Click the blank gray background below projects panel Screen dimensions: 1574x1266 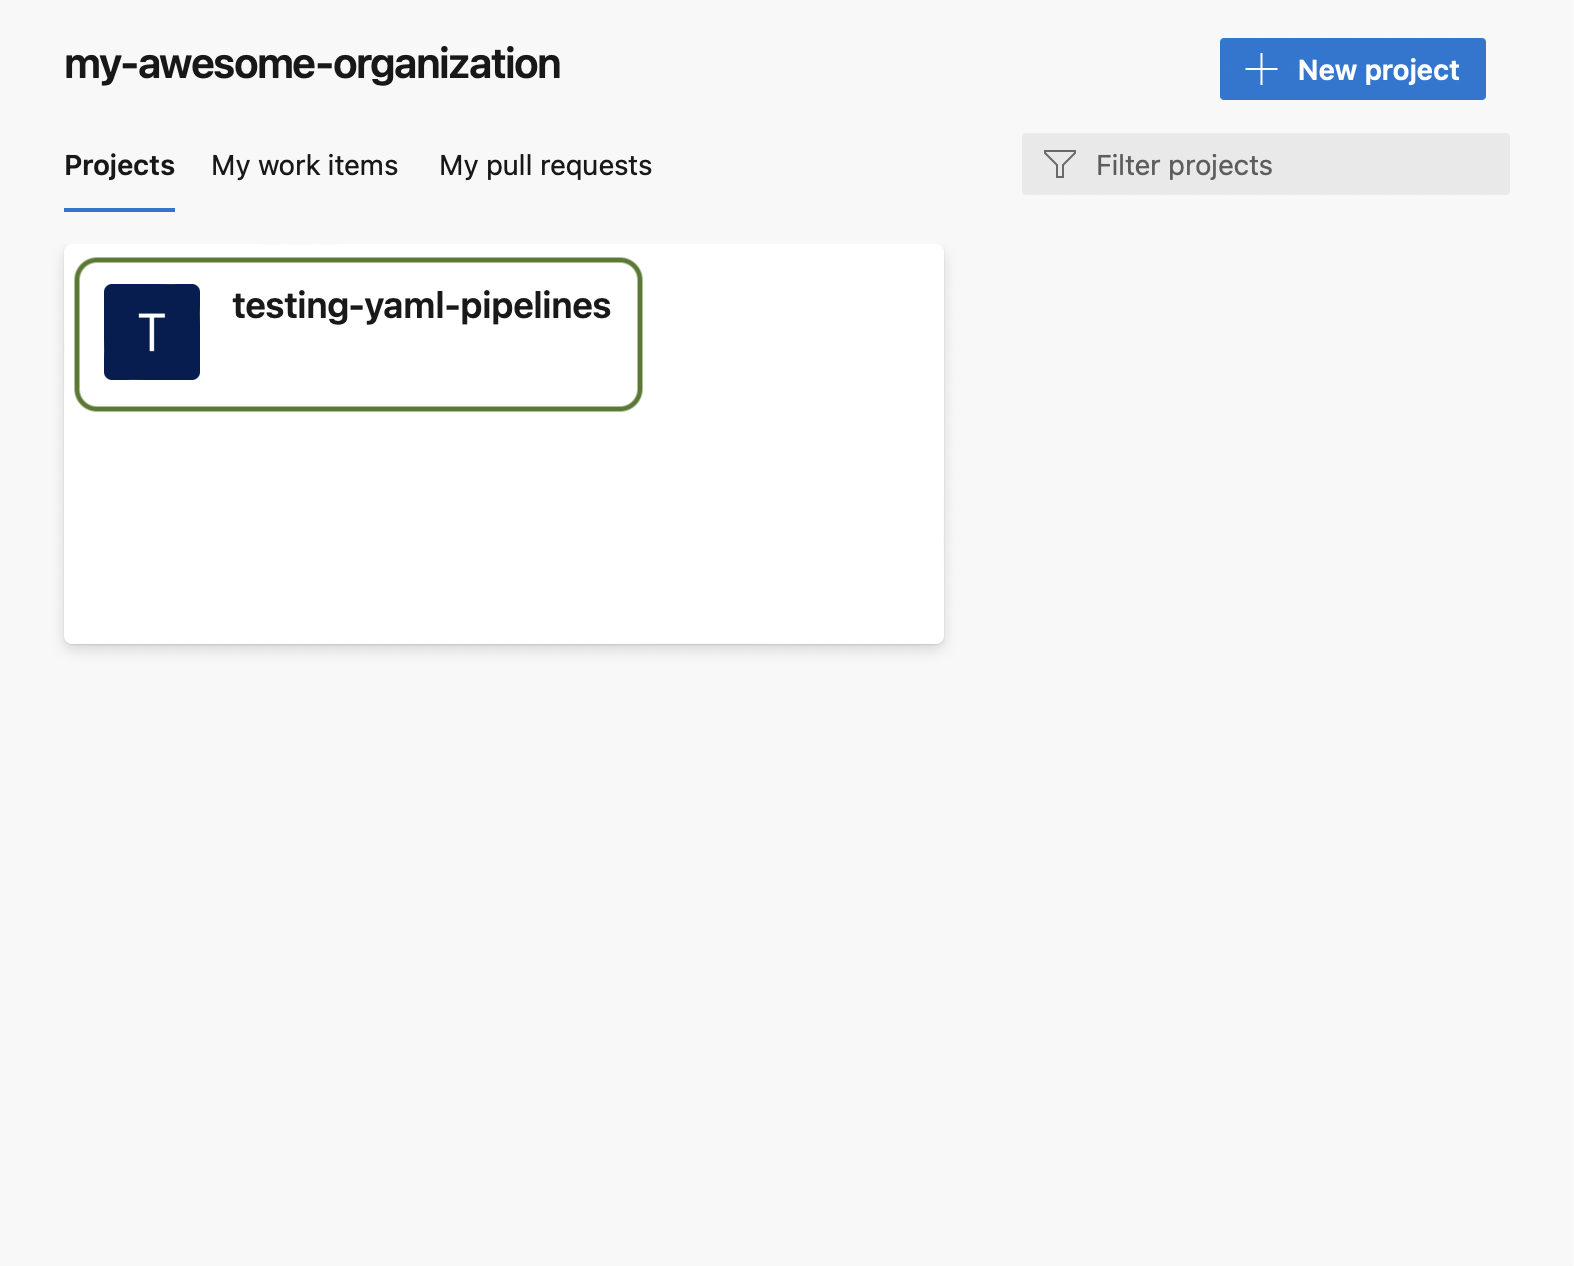click(500, 900)
